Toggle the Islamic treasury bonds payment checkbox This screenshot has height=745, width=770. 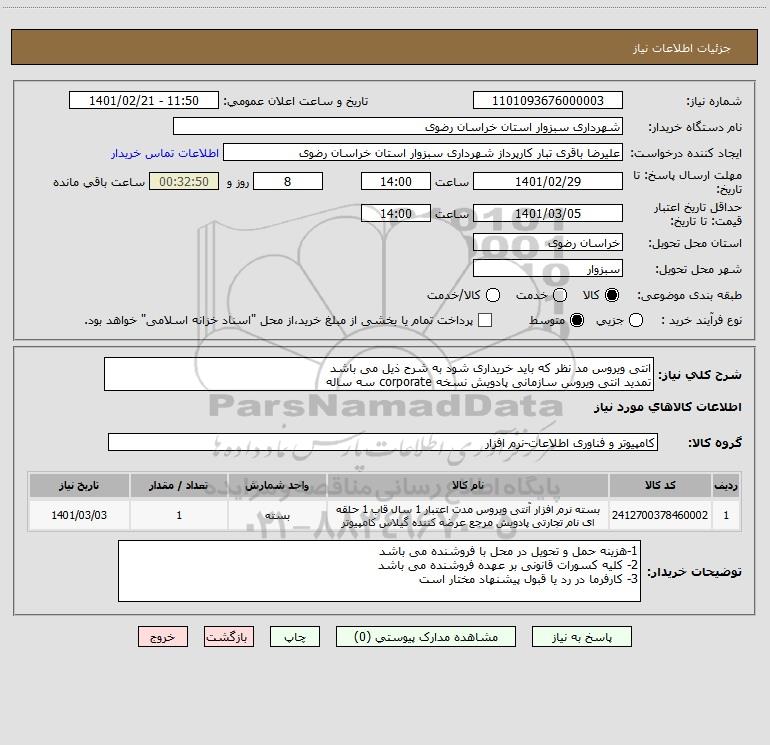click(x=485, y=320)
